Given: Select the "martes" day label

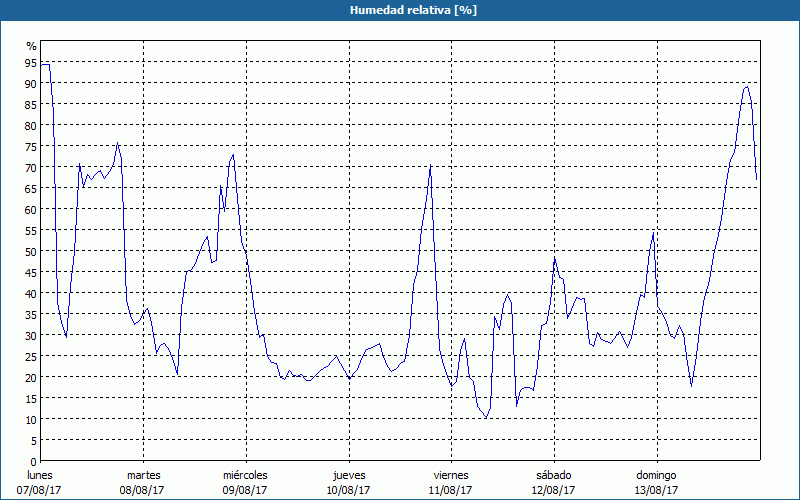Looking at the screenshot, I should (x=143, y=475).
